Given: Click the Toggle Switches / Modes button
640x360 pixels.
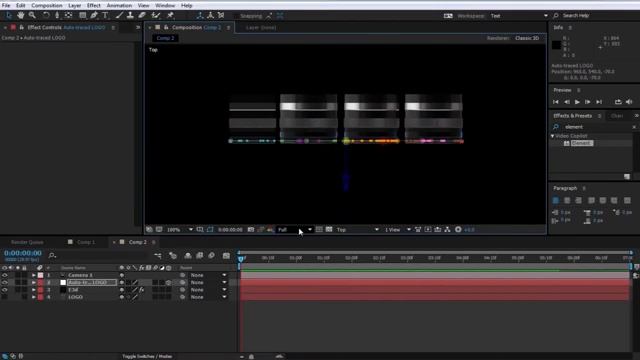Looking at the screenshot, I should pos(147,356).
